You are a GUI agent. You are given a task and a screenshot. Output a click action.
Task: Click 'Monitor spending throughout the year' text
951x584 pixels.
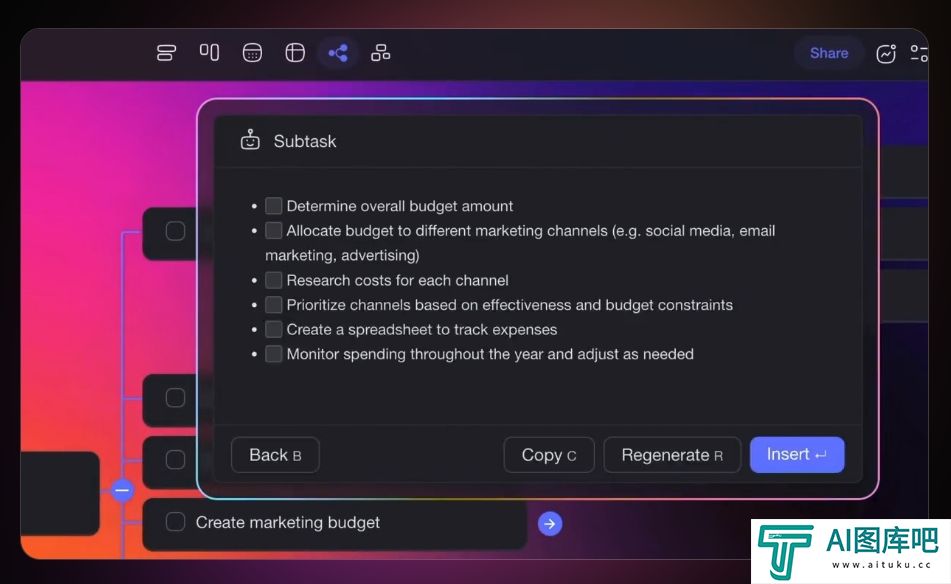[490, 354]
